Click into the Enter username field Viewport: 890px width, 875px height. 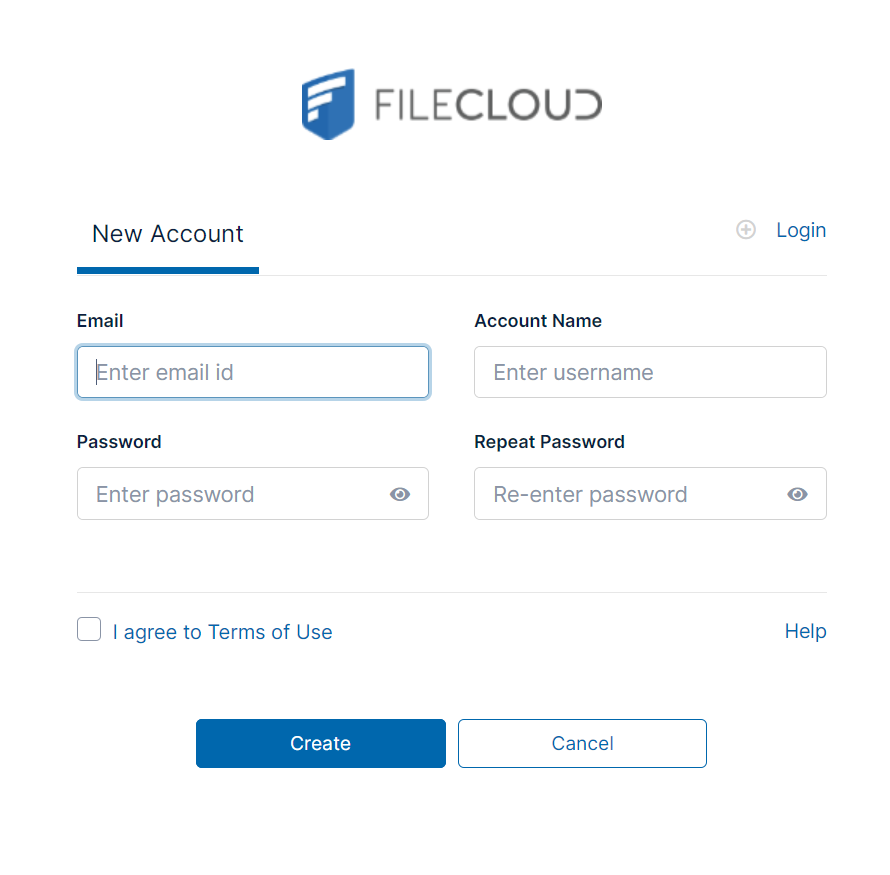click(x=650, y=373)
